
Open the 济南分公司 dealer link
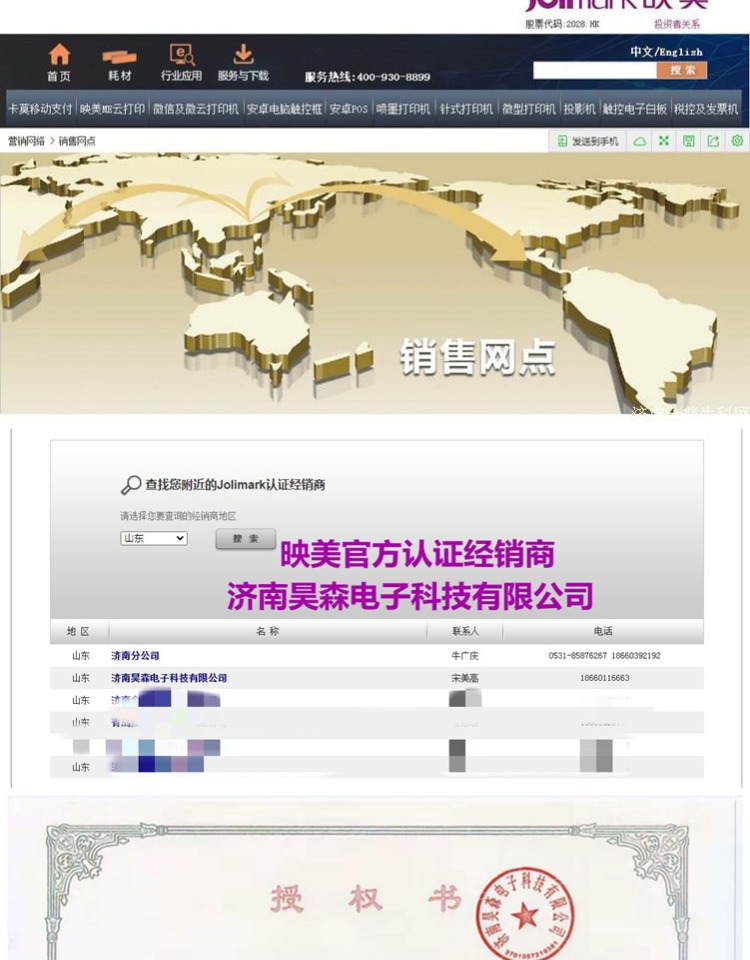coord(135,656)
